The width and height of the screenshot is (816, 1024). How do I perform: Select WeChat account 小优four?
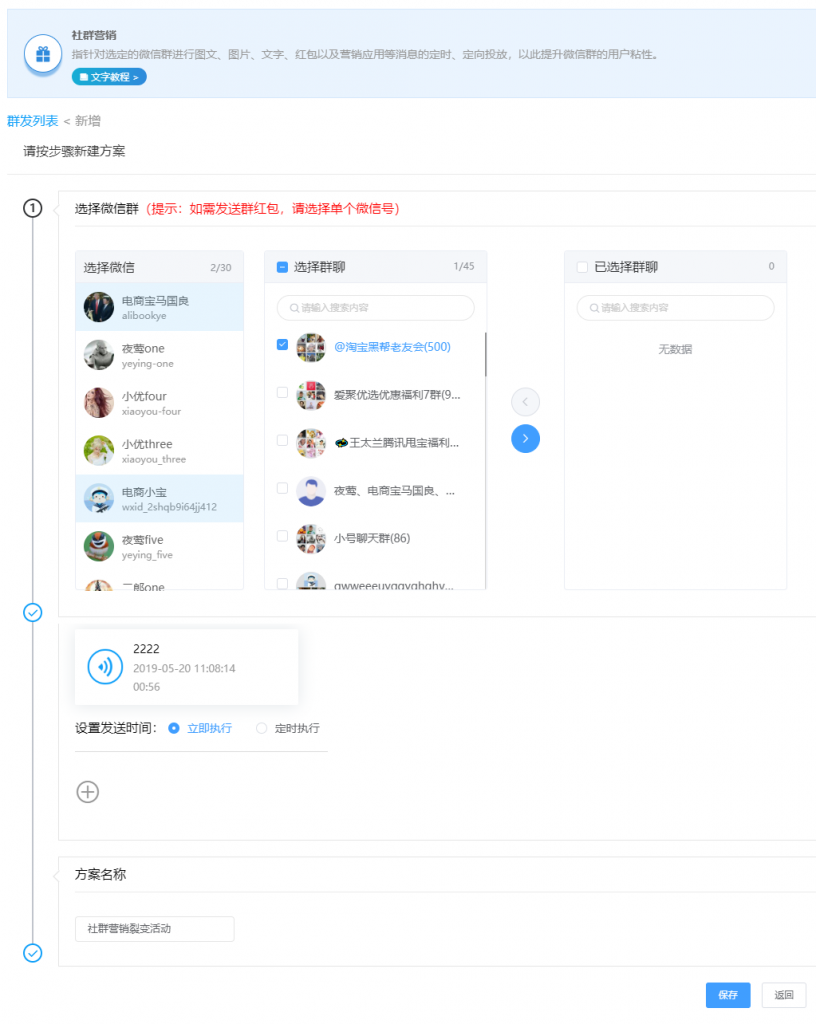click(x=159, y=402)
